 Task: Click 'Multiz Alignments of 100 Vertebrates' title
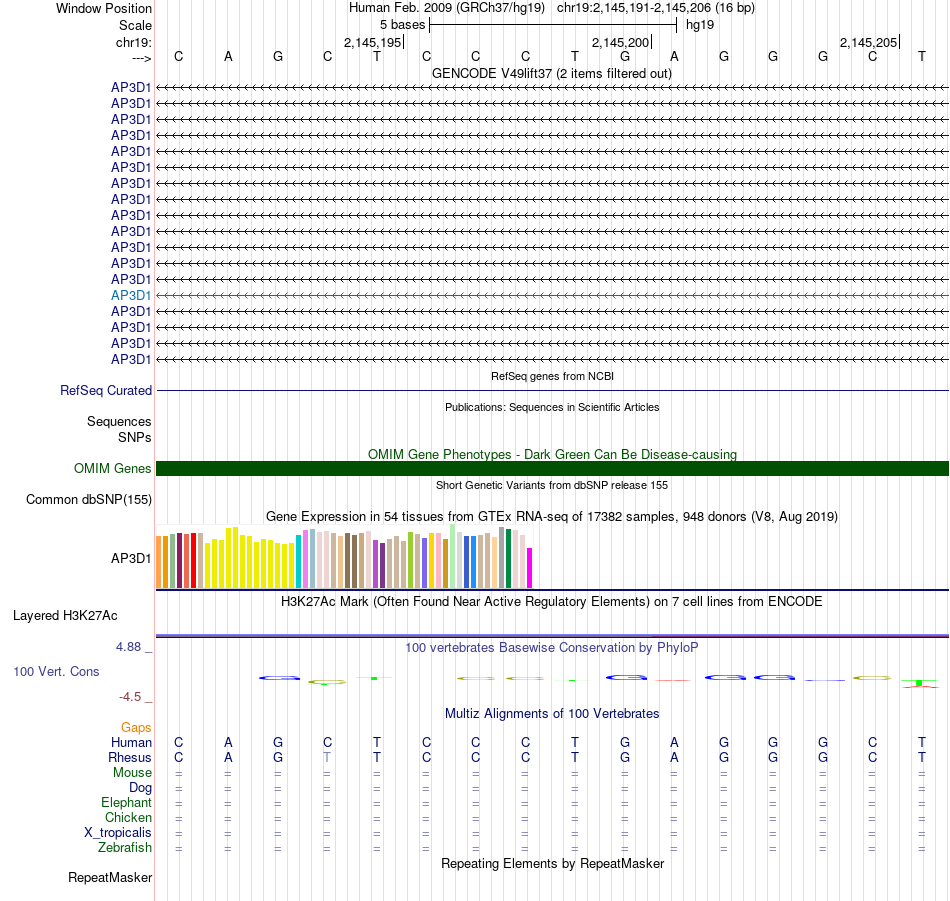pos(552,714)
